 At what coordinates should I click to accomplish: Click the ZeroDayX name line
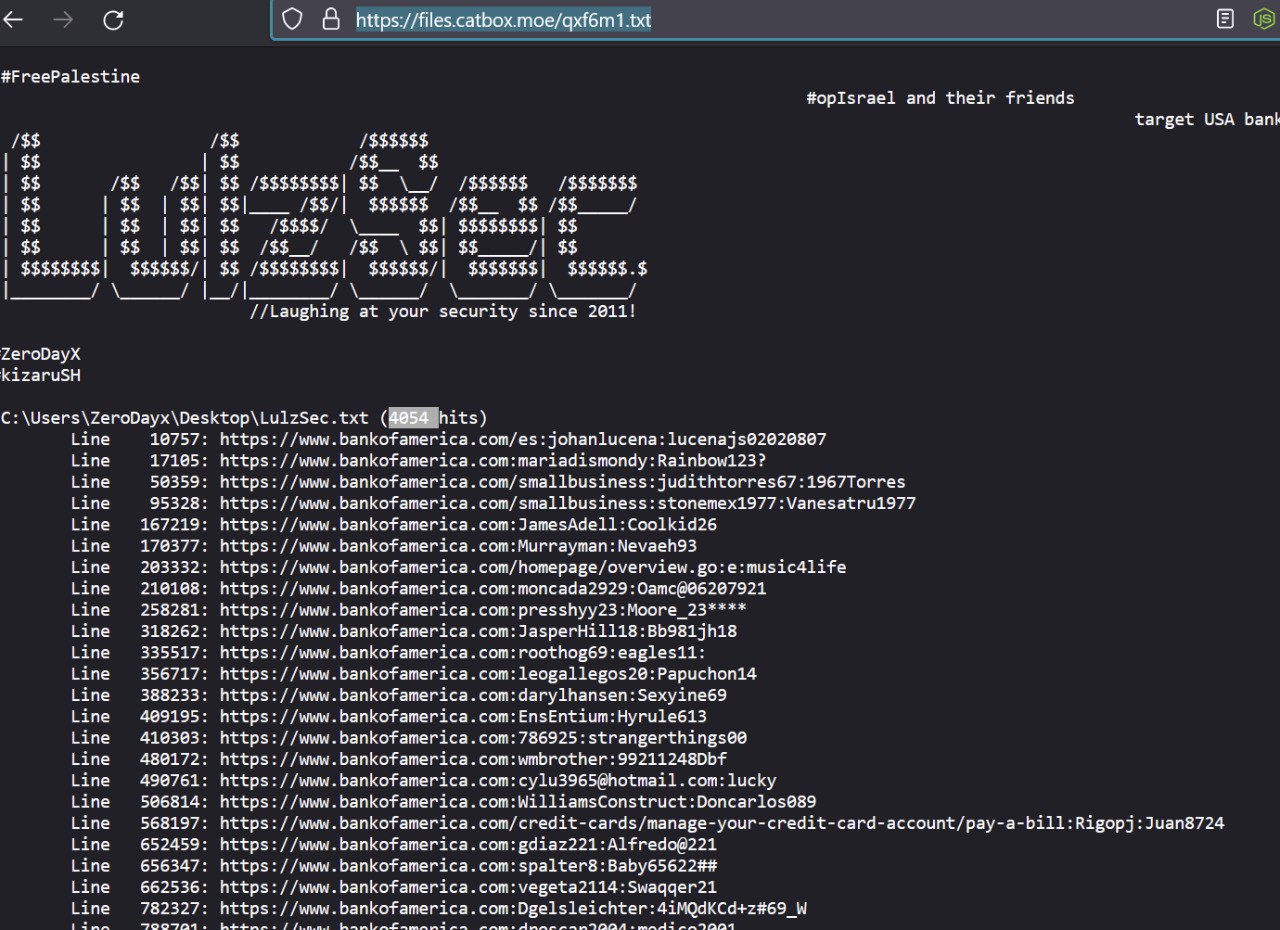(x=40, y=354)
